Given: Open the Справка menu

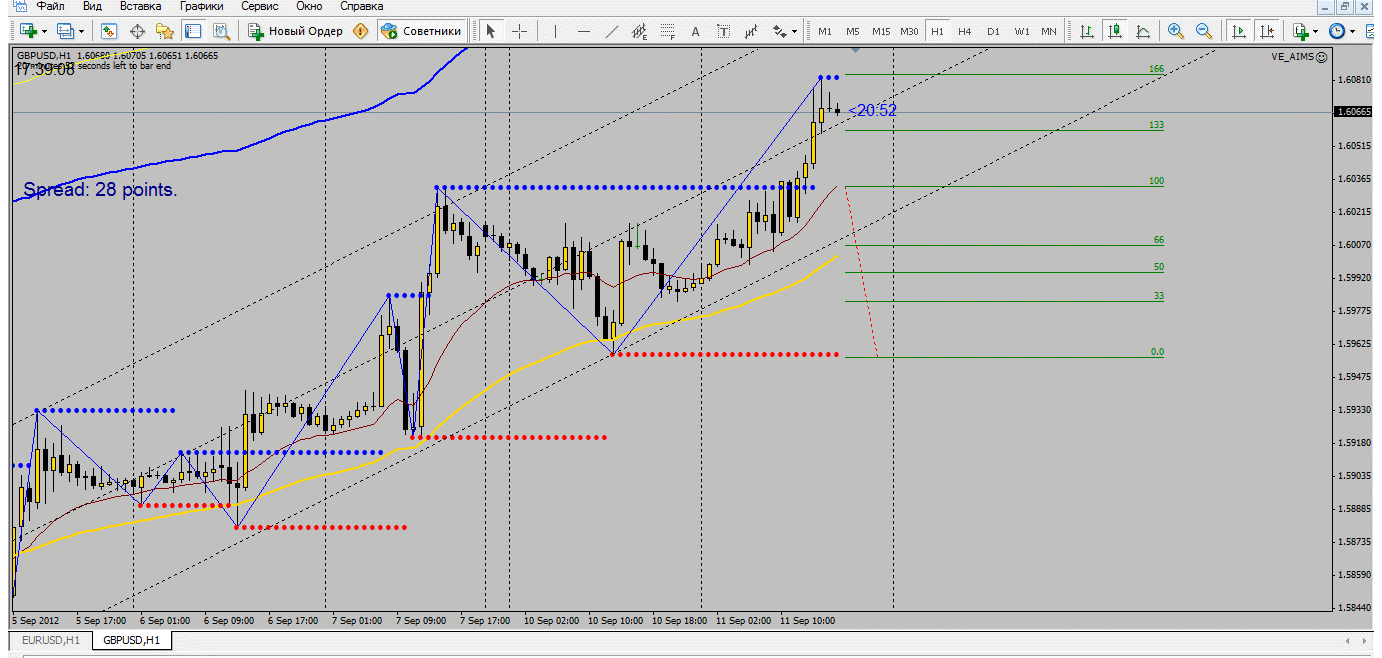Looking at the screenshot, I should [362, 6].
